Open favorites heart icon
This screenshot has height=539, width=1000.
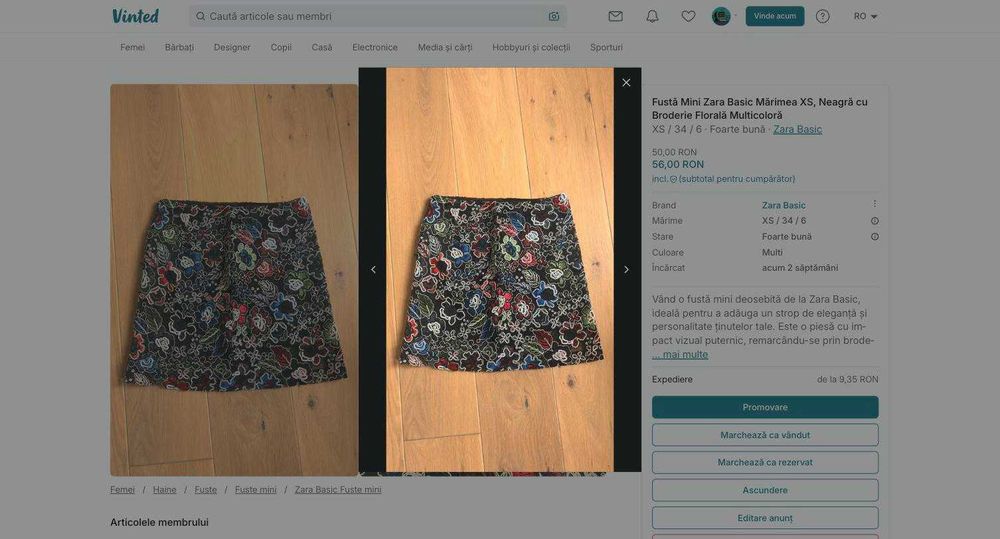688,17
